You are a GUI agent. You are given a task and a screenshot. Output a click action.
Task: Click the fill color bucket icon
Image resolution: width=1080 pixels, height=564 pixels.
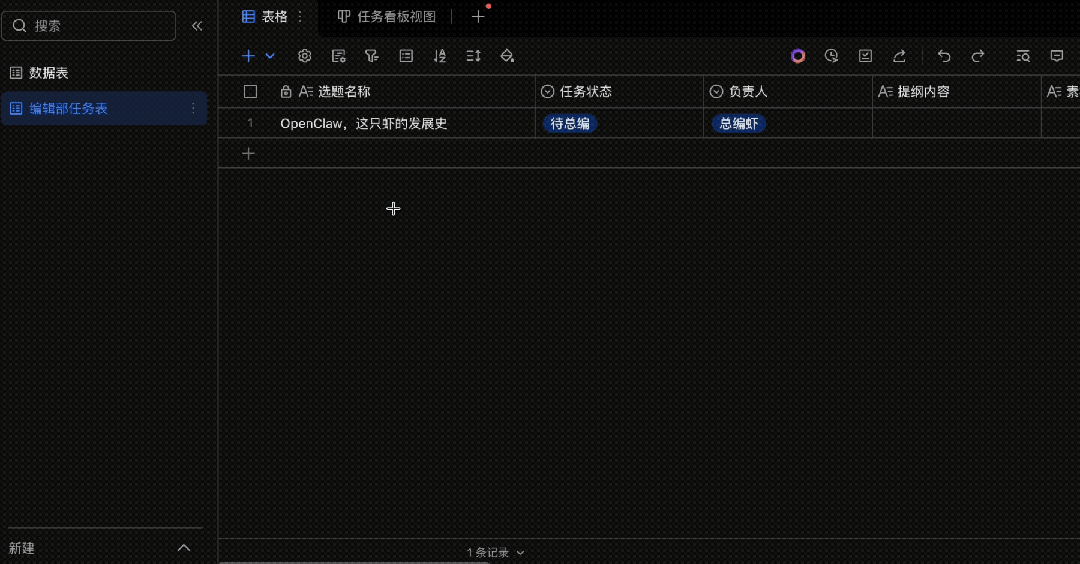(507, 56)
